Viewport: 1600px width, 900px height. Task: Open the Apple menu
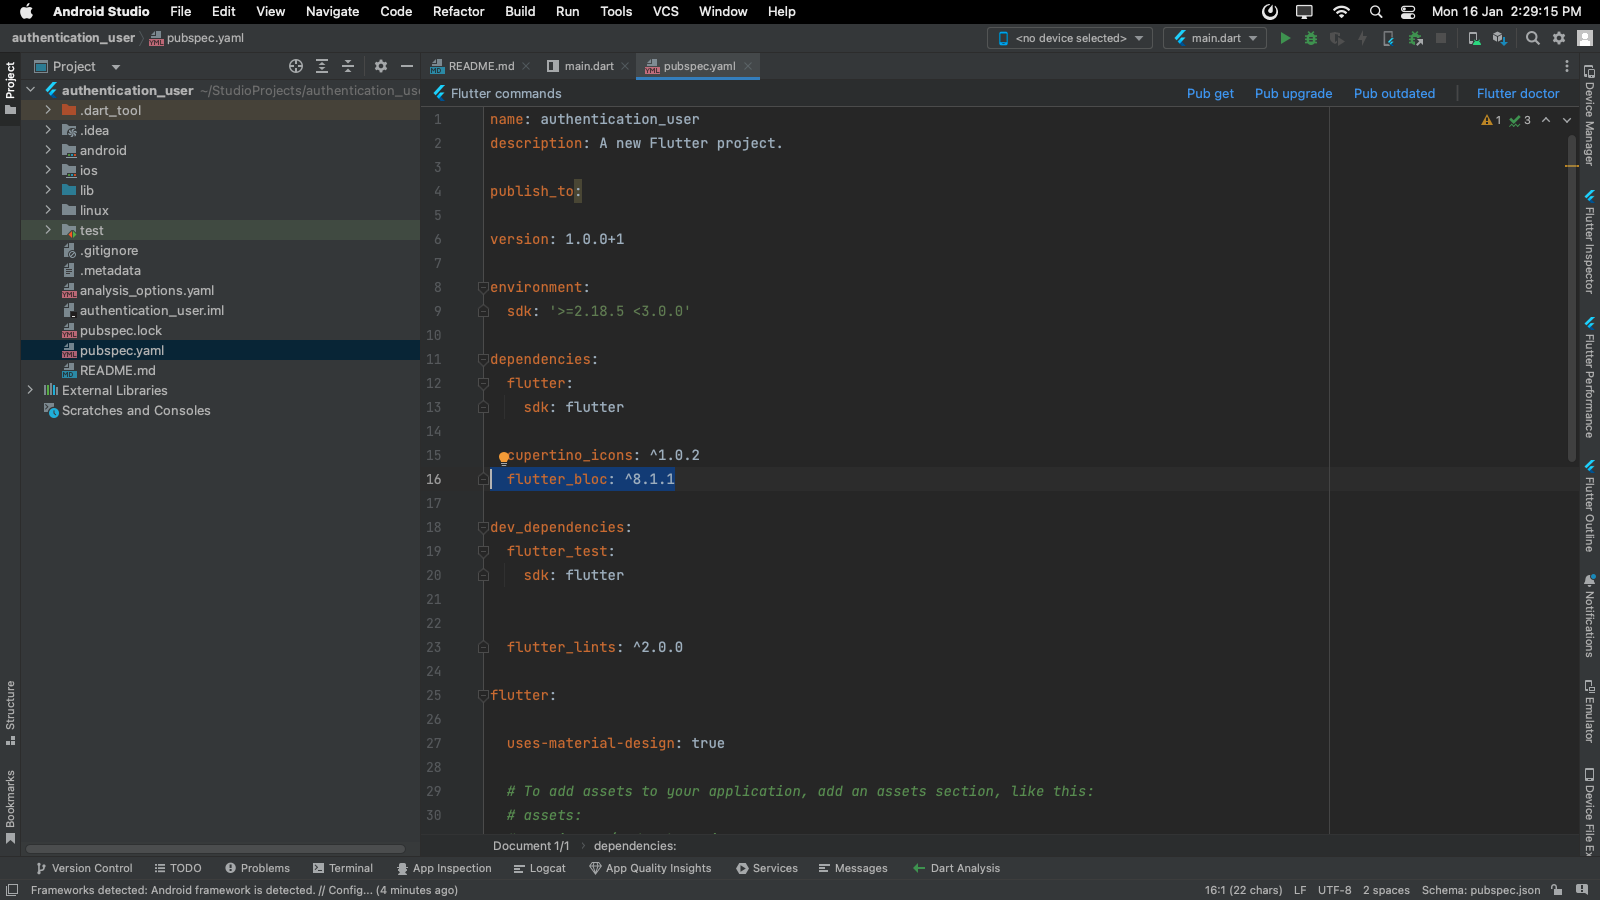click(26, 11)
